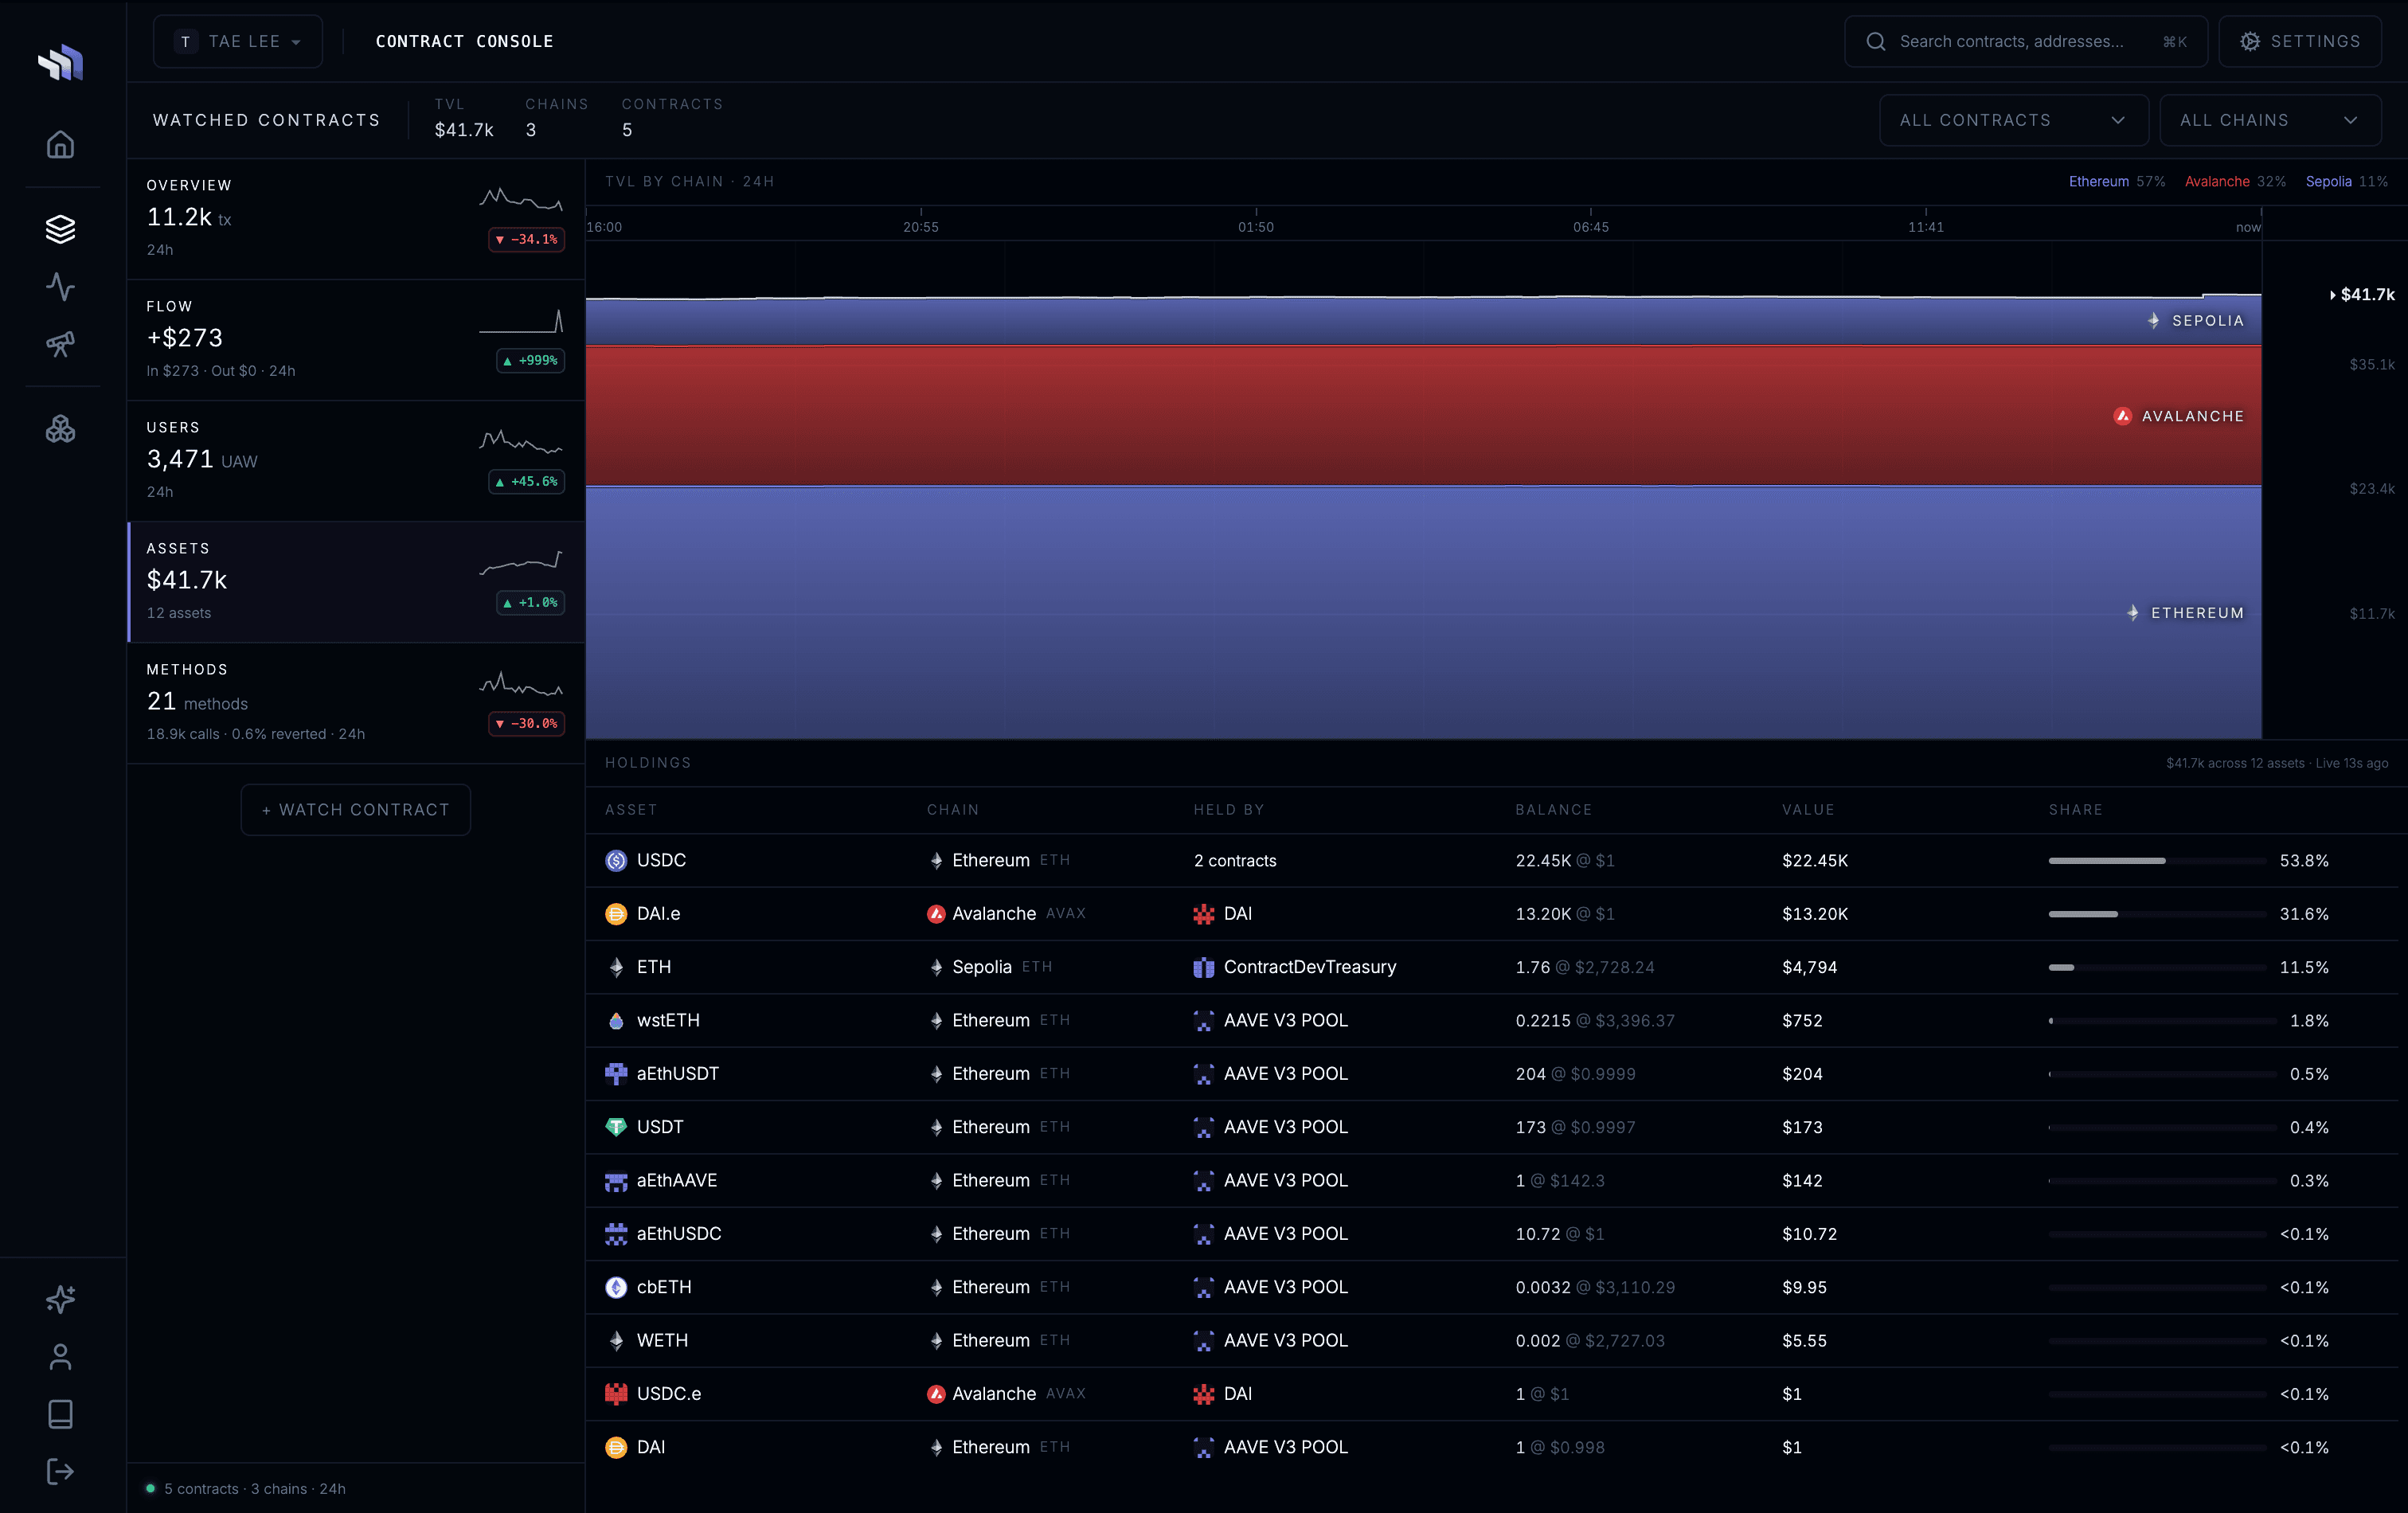Select the ASSETS metric card

356,581
